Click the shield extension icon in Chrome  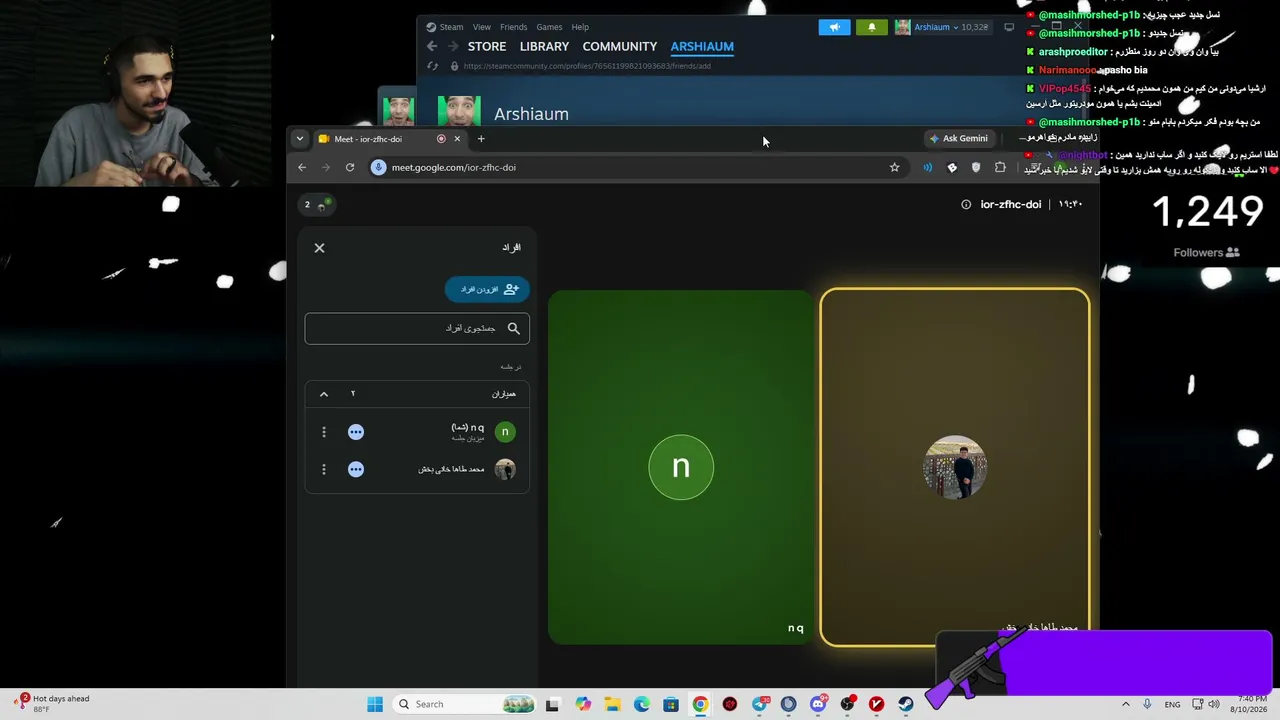click(x=976, y=167)
